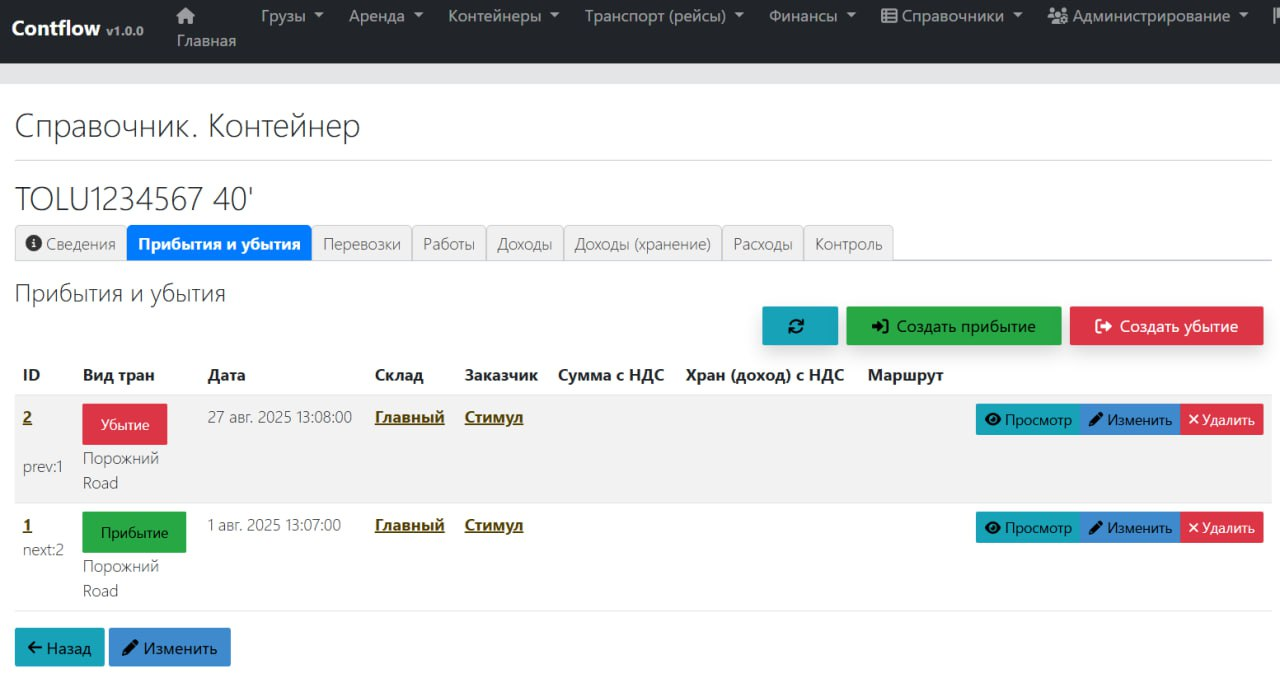Click the refresh icon button
Screen dimensions: 1280x678
pyautogui.click(x=799, y=326)
